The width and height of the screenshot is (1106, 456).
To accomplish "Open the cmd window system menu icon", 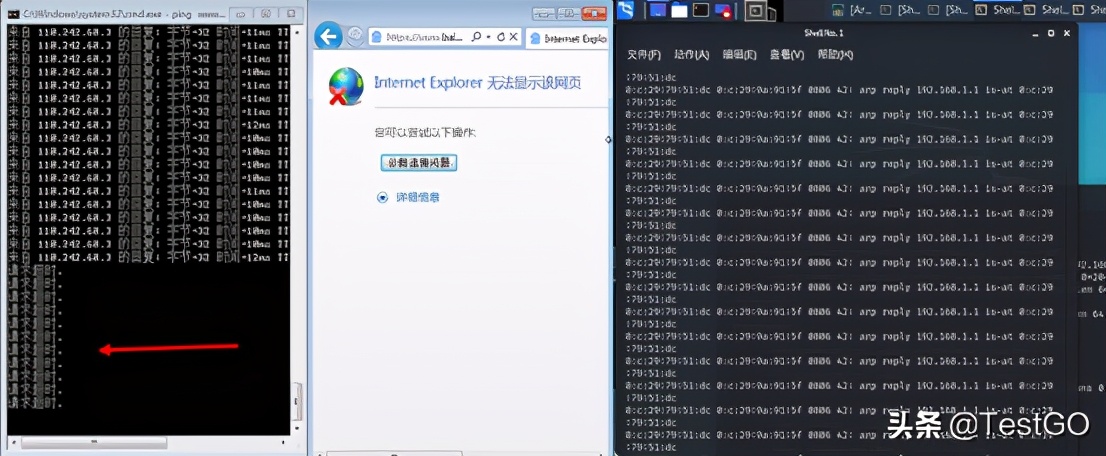I will coord(13,13).
